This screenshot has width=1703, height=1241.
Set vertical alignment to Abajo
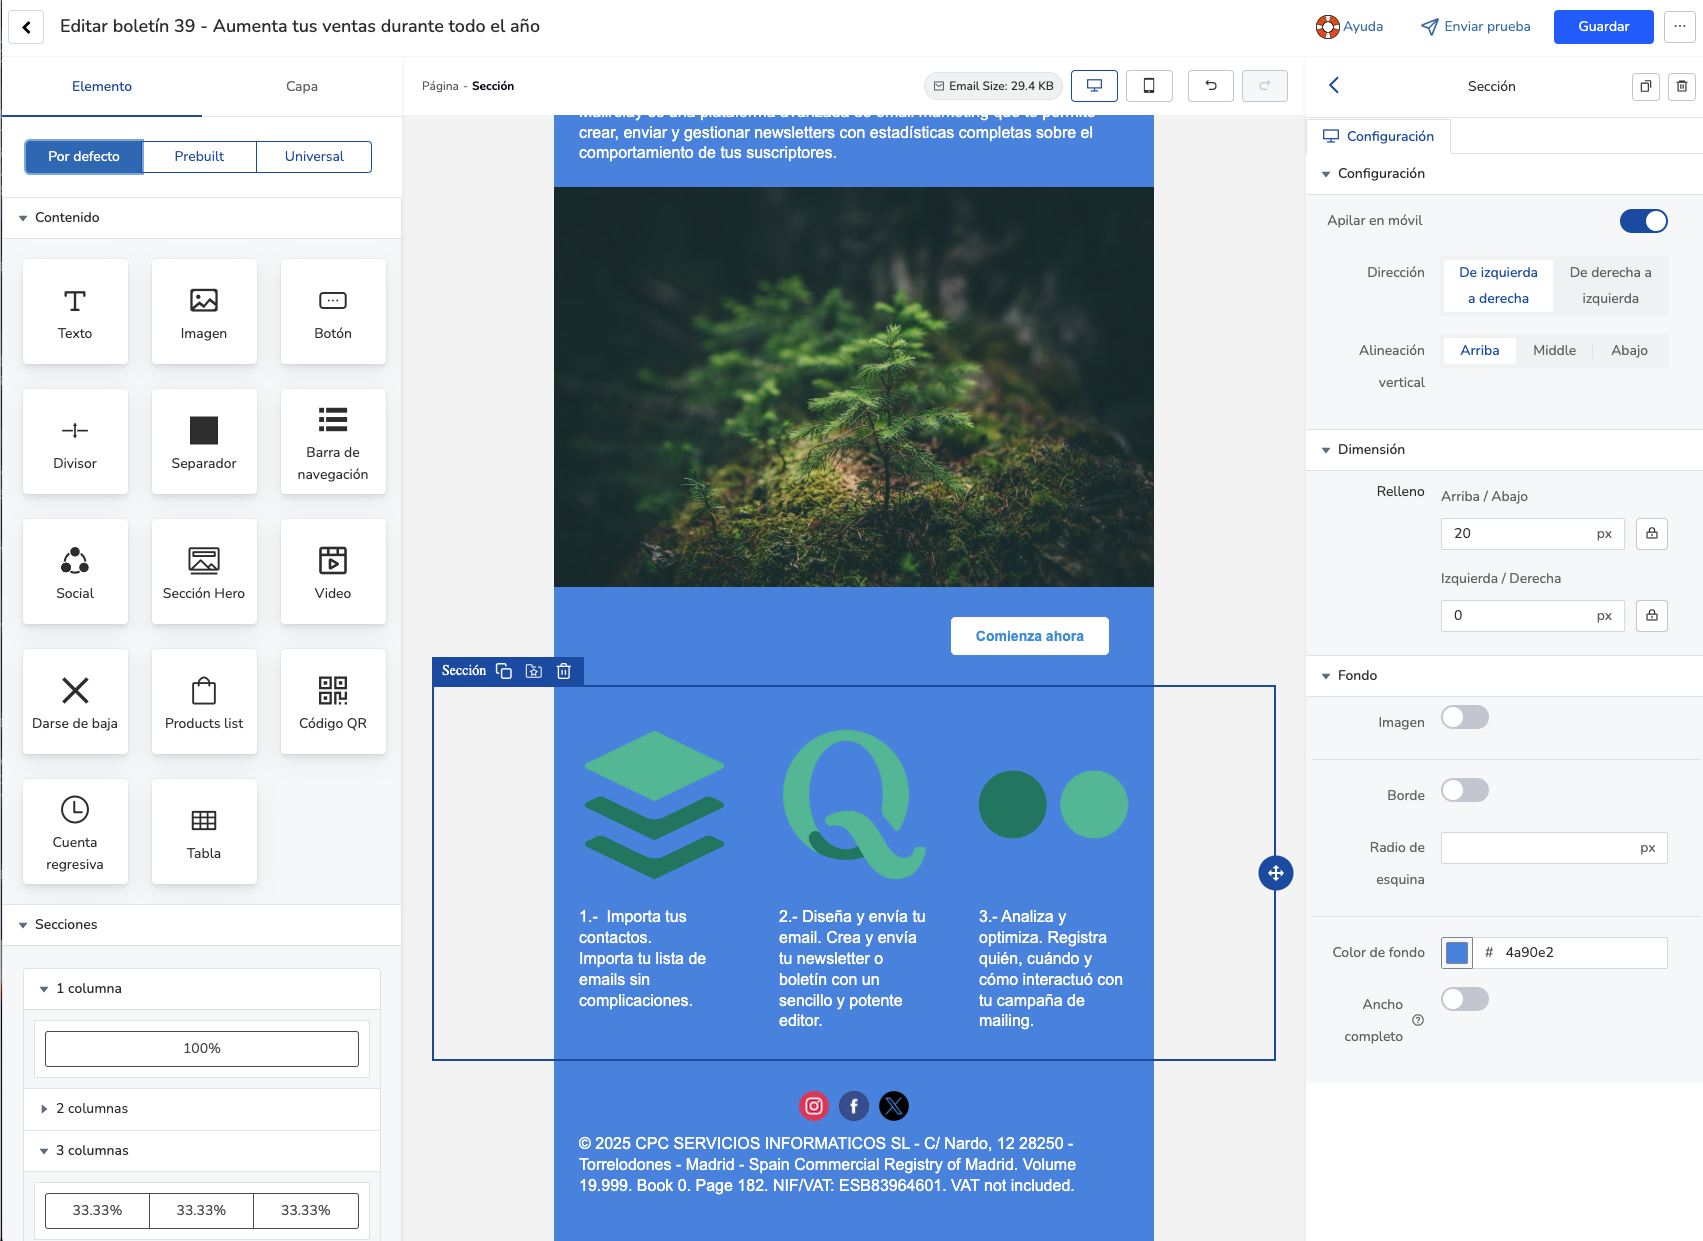(1629, 350)
